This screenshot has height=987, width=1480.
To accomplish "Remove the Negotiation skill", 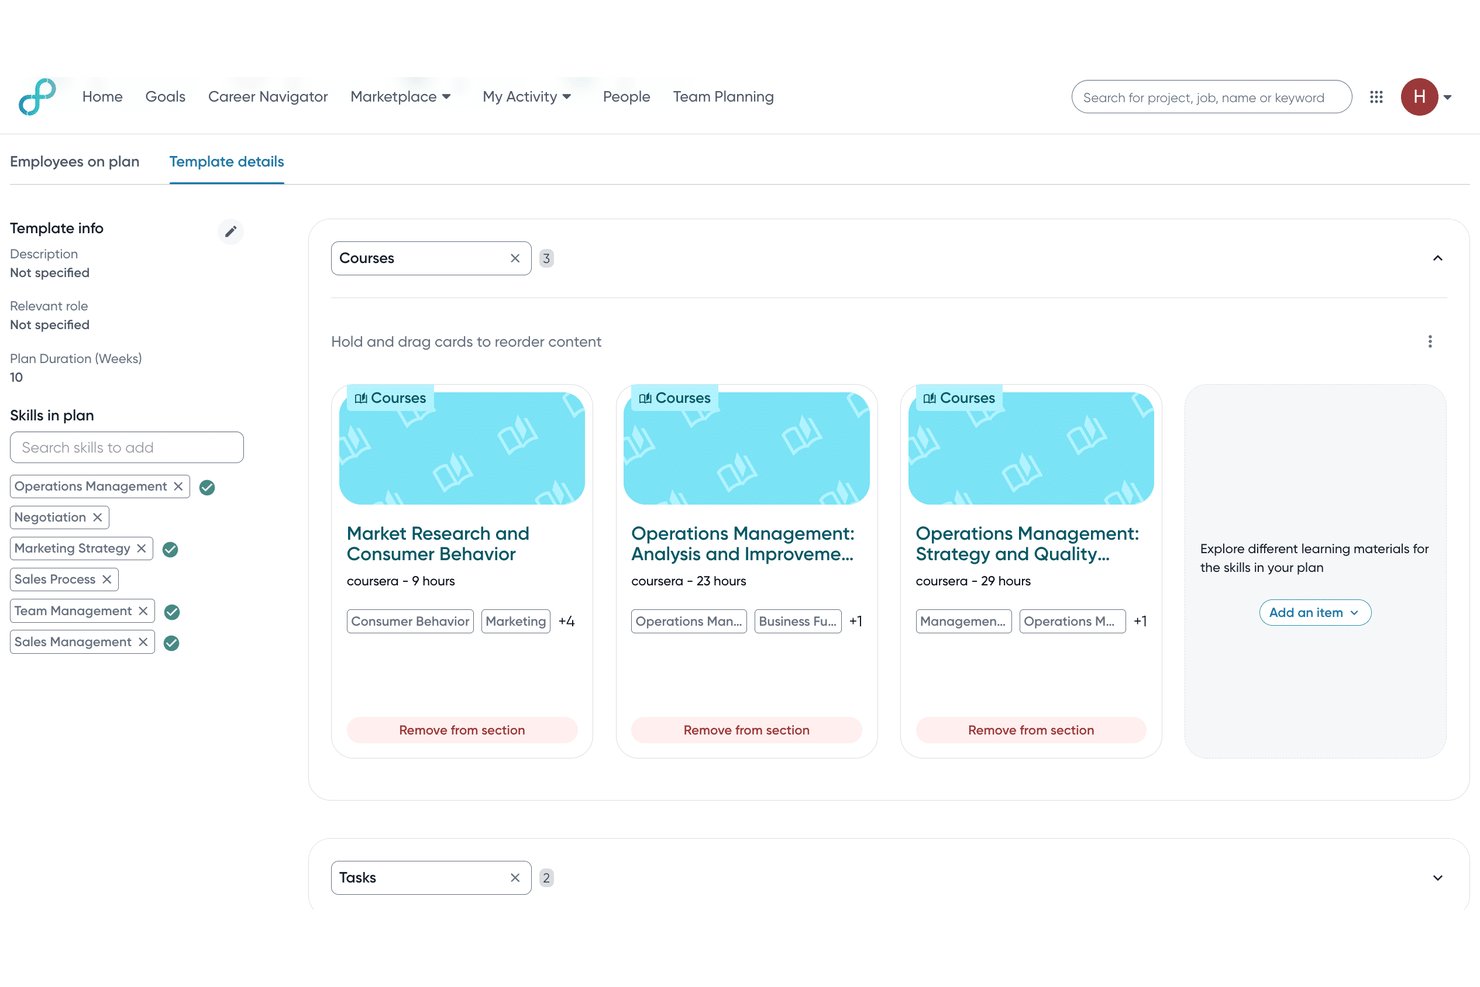I will pyautogui.click(x=97, y=517).
